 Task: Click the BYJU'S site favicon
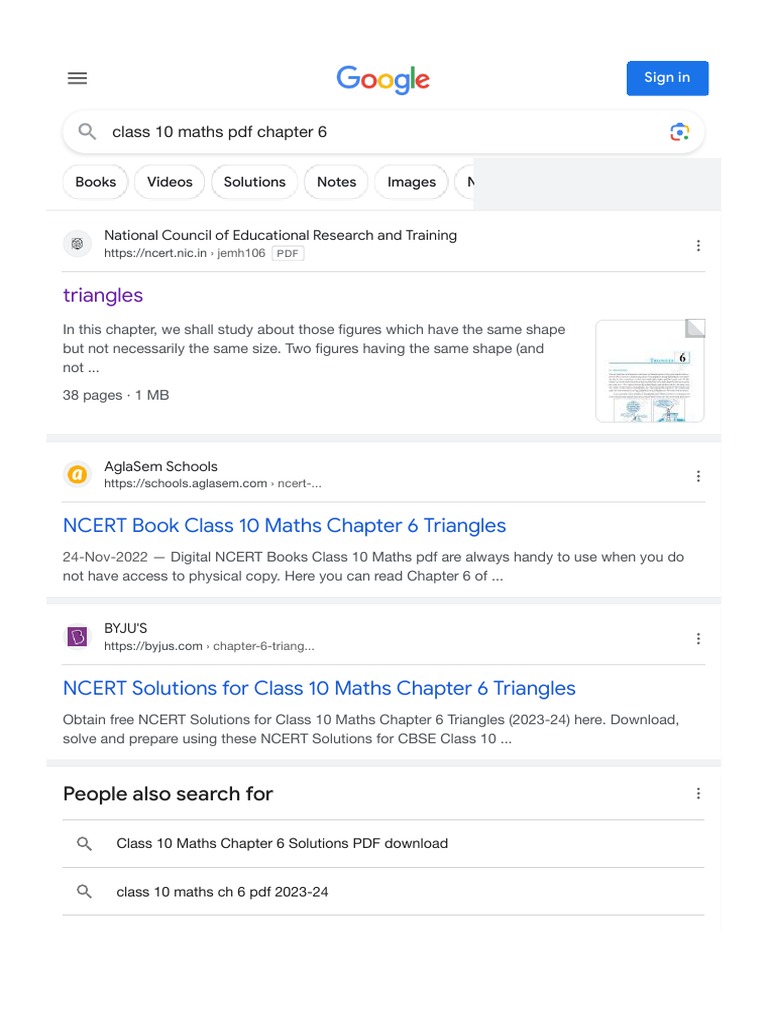click(77, 636)
